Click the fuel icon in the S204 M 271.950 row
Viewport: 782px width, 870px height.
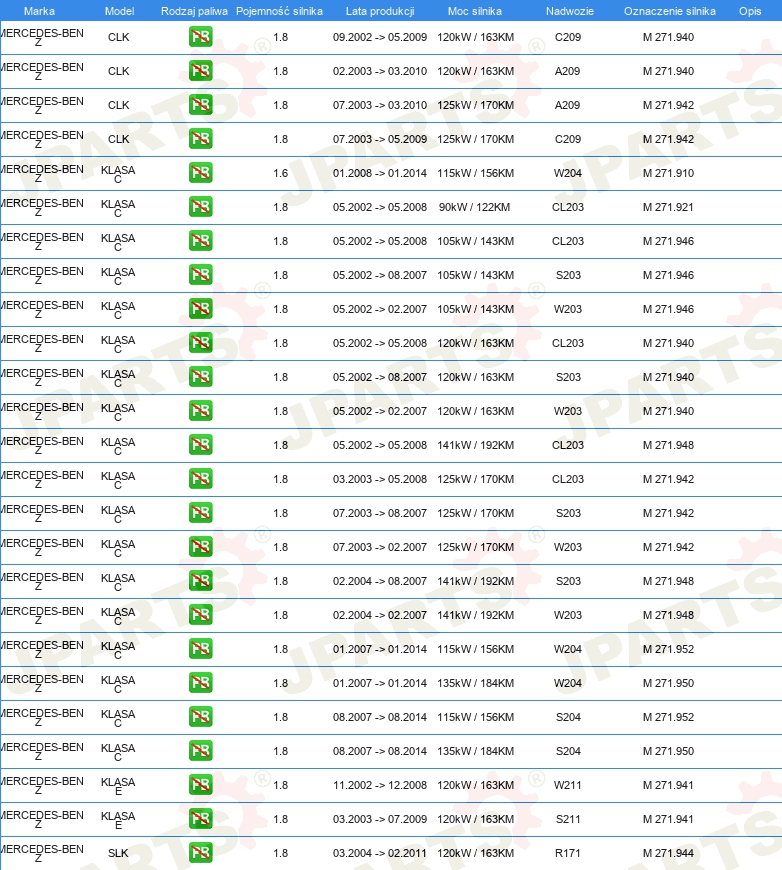pyautogui.click(x=200, y=751)
